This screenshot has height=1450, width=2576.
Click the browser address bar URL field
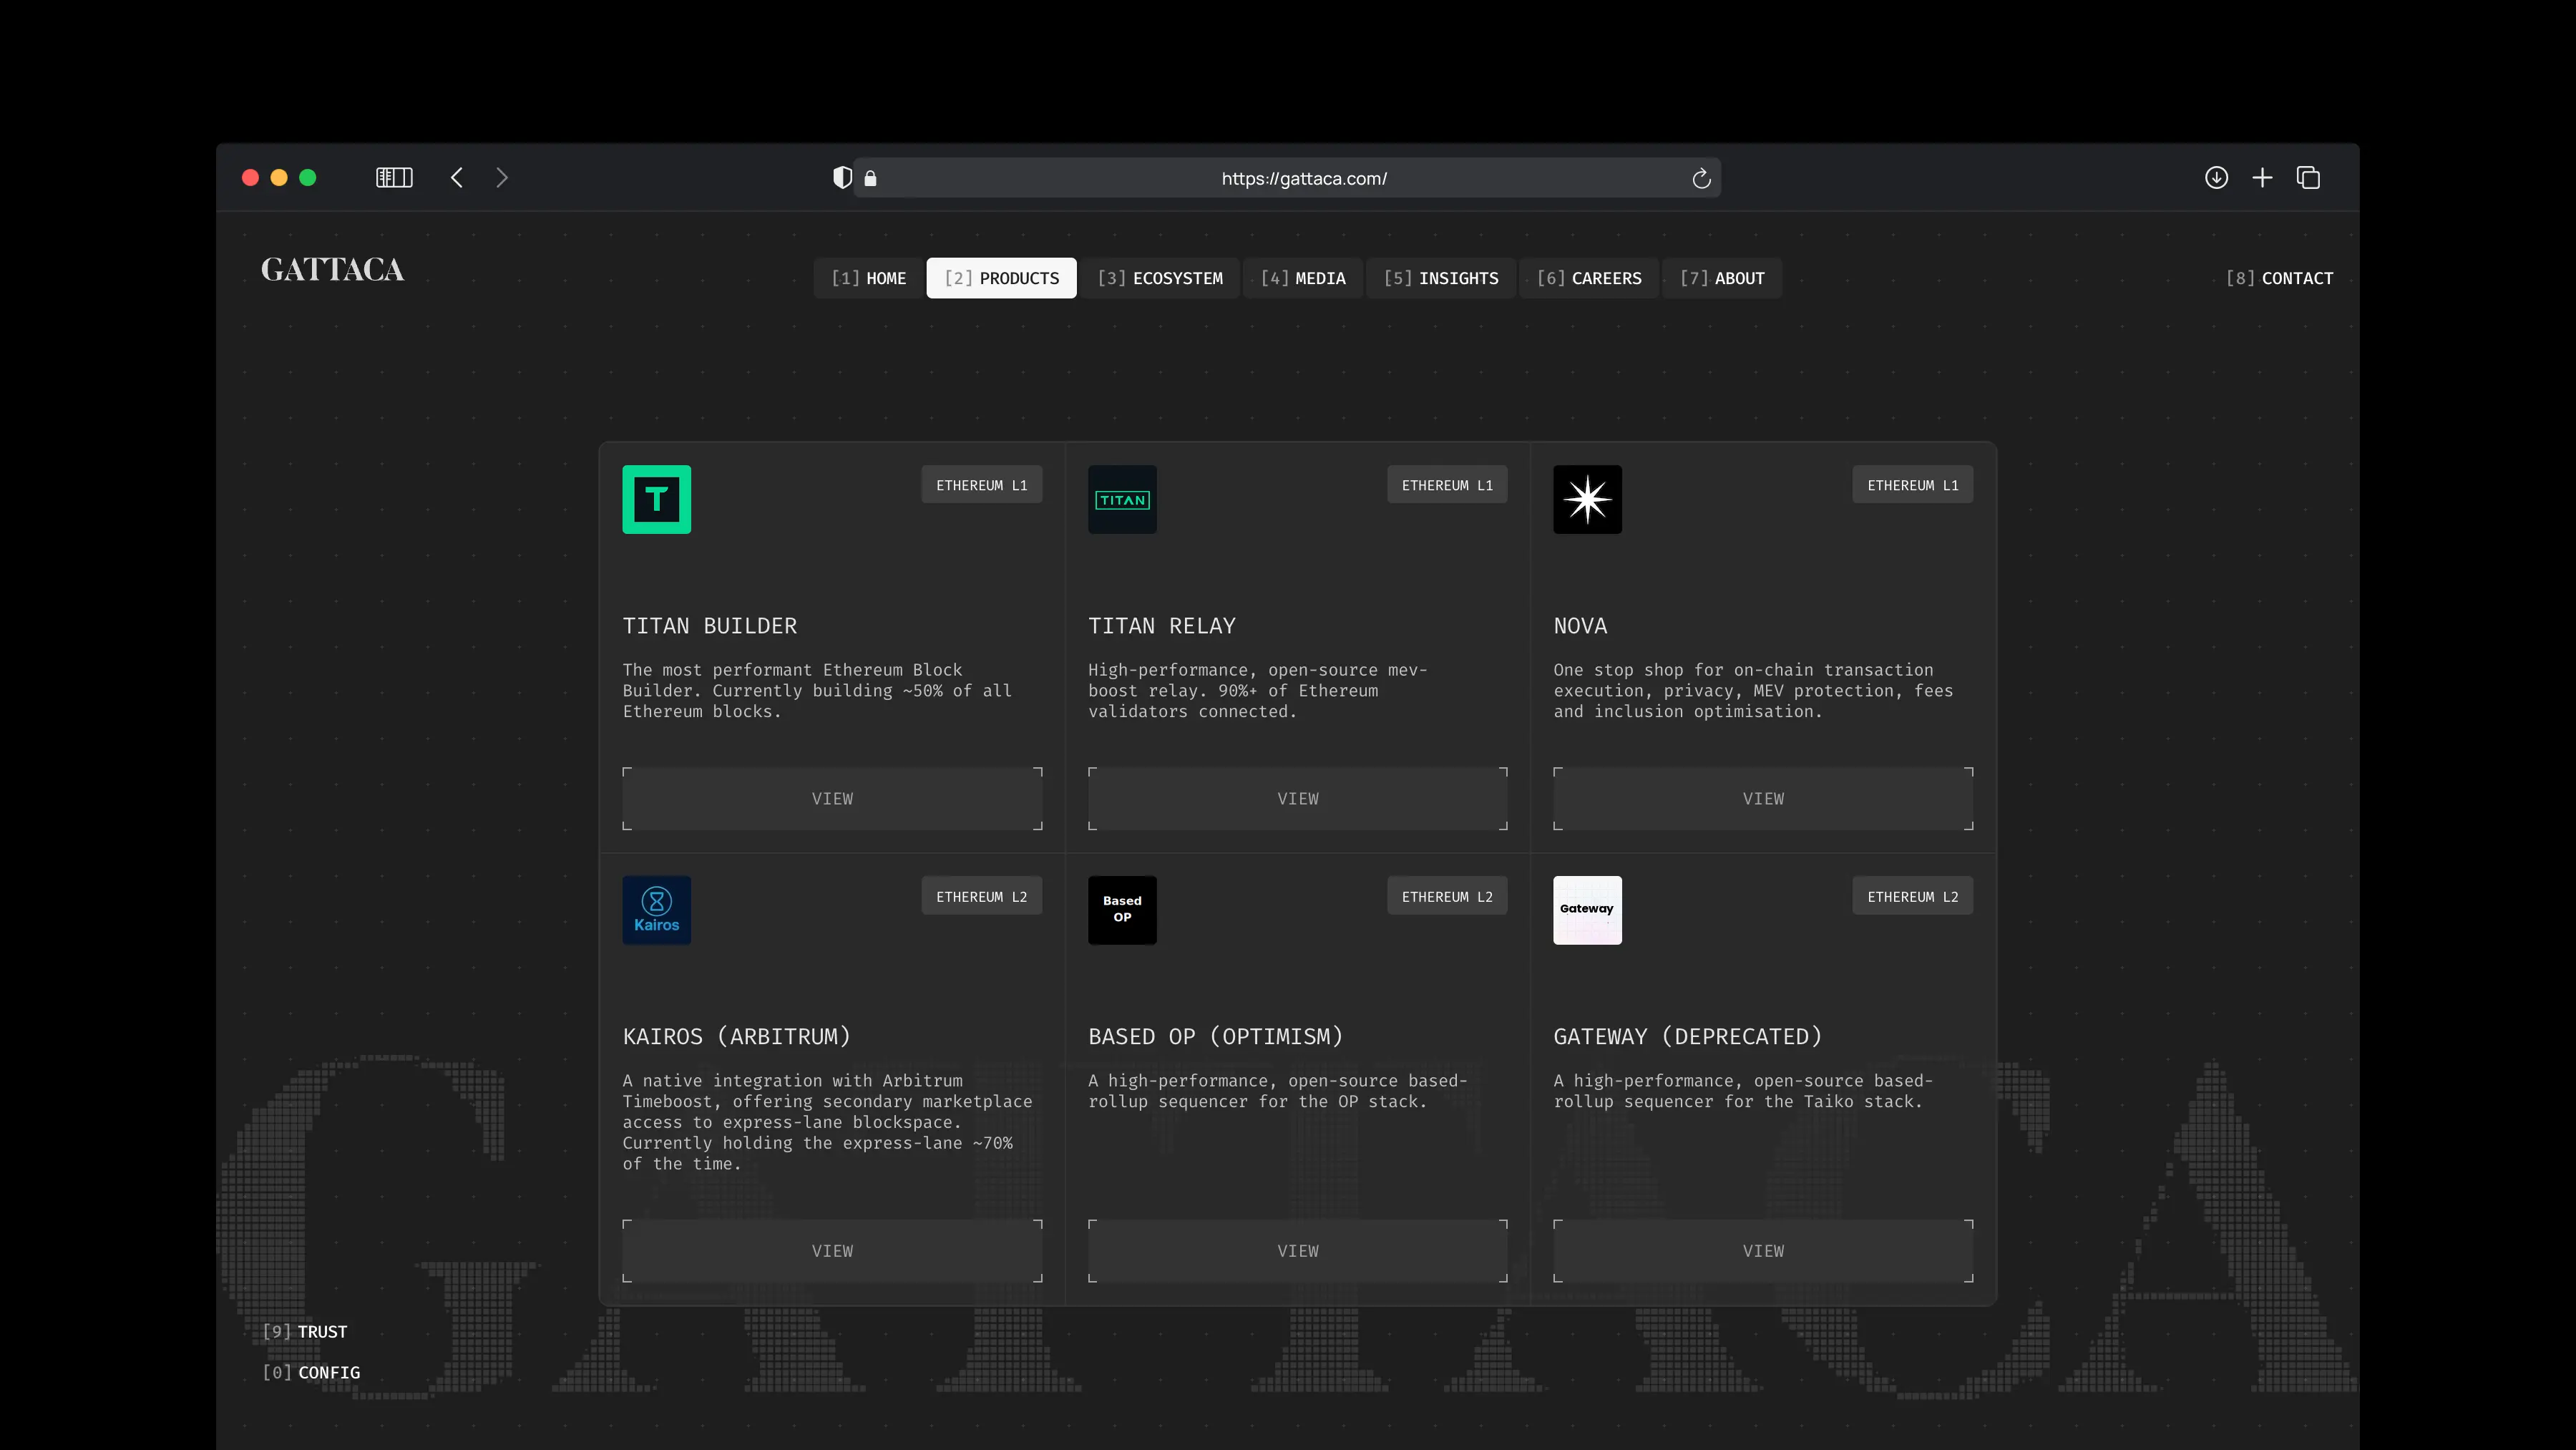pos(1287,178)
